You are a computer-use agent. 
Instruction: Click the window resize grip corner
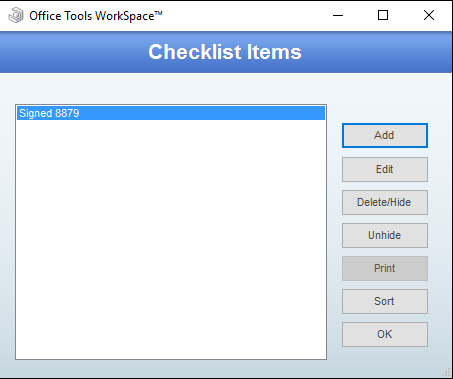(x=446, y=372)
